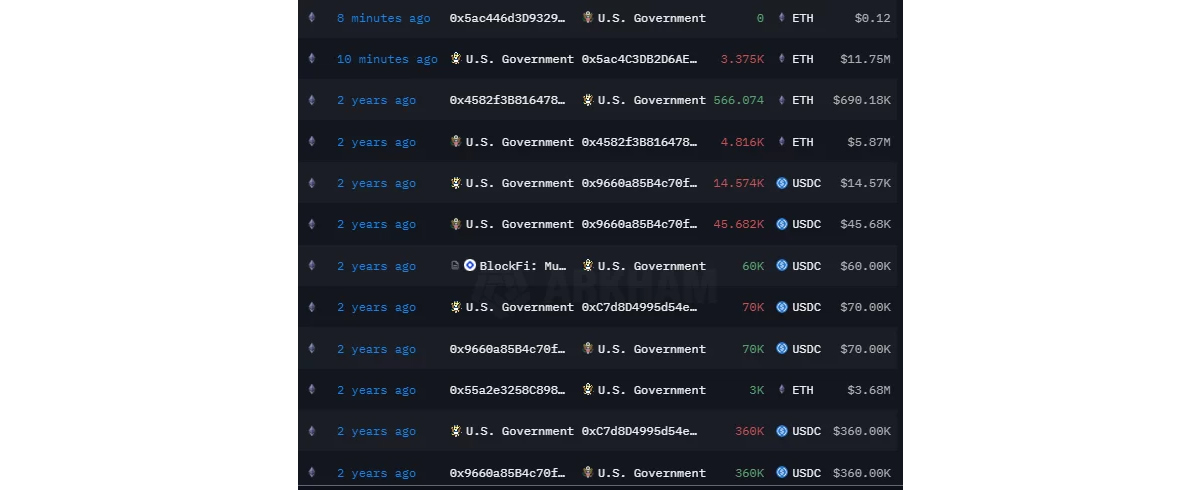The height and width of the screenshot is (490, 1200).
Task: Click the Ethereum chain icon in the $11.75M row
Action: tap(311, 59)
